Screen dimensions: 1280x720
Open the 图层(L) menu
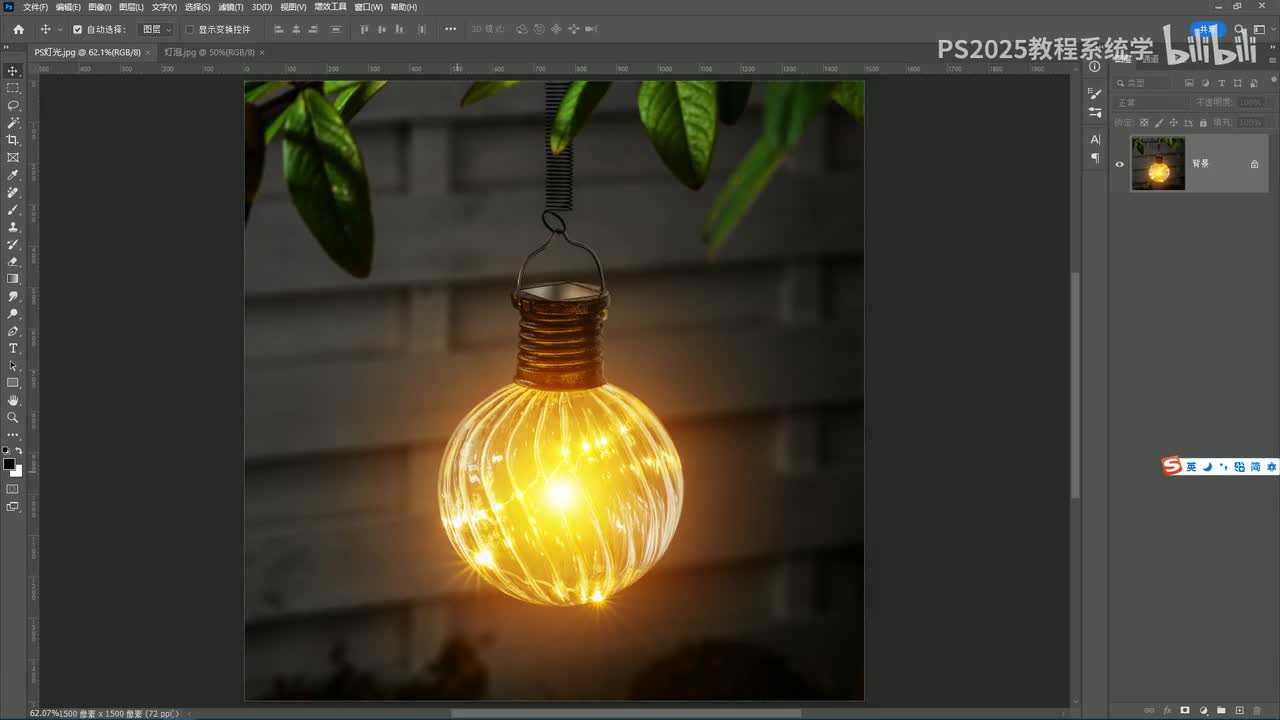132,7
